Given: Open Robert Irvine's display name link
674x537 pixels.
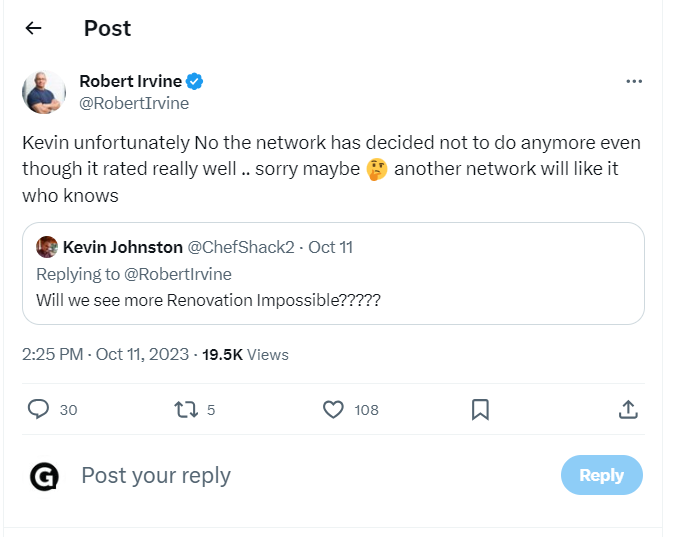Looking at the screenshot, I should [131, 81].
